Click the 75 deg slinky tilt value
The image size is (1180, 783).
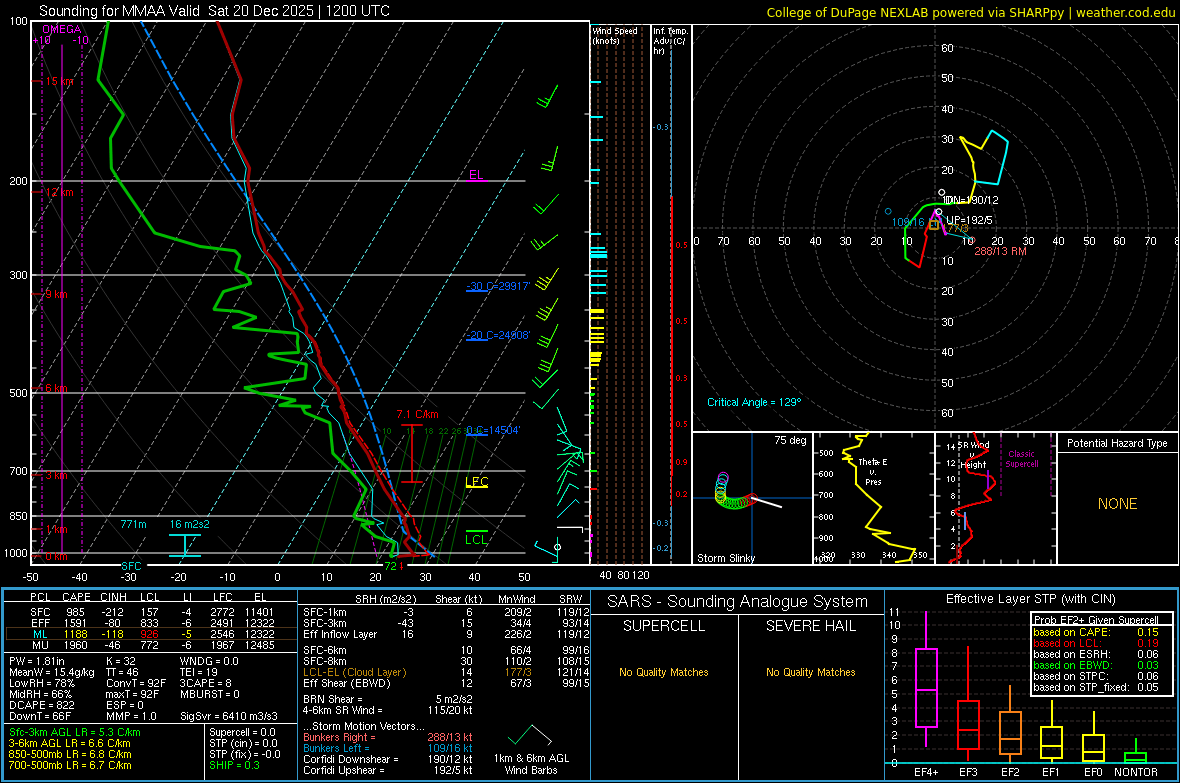790,440
